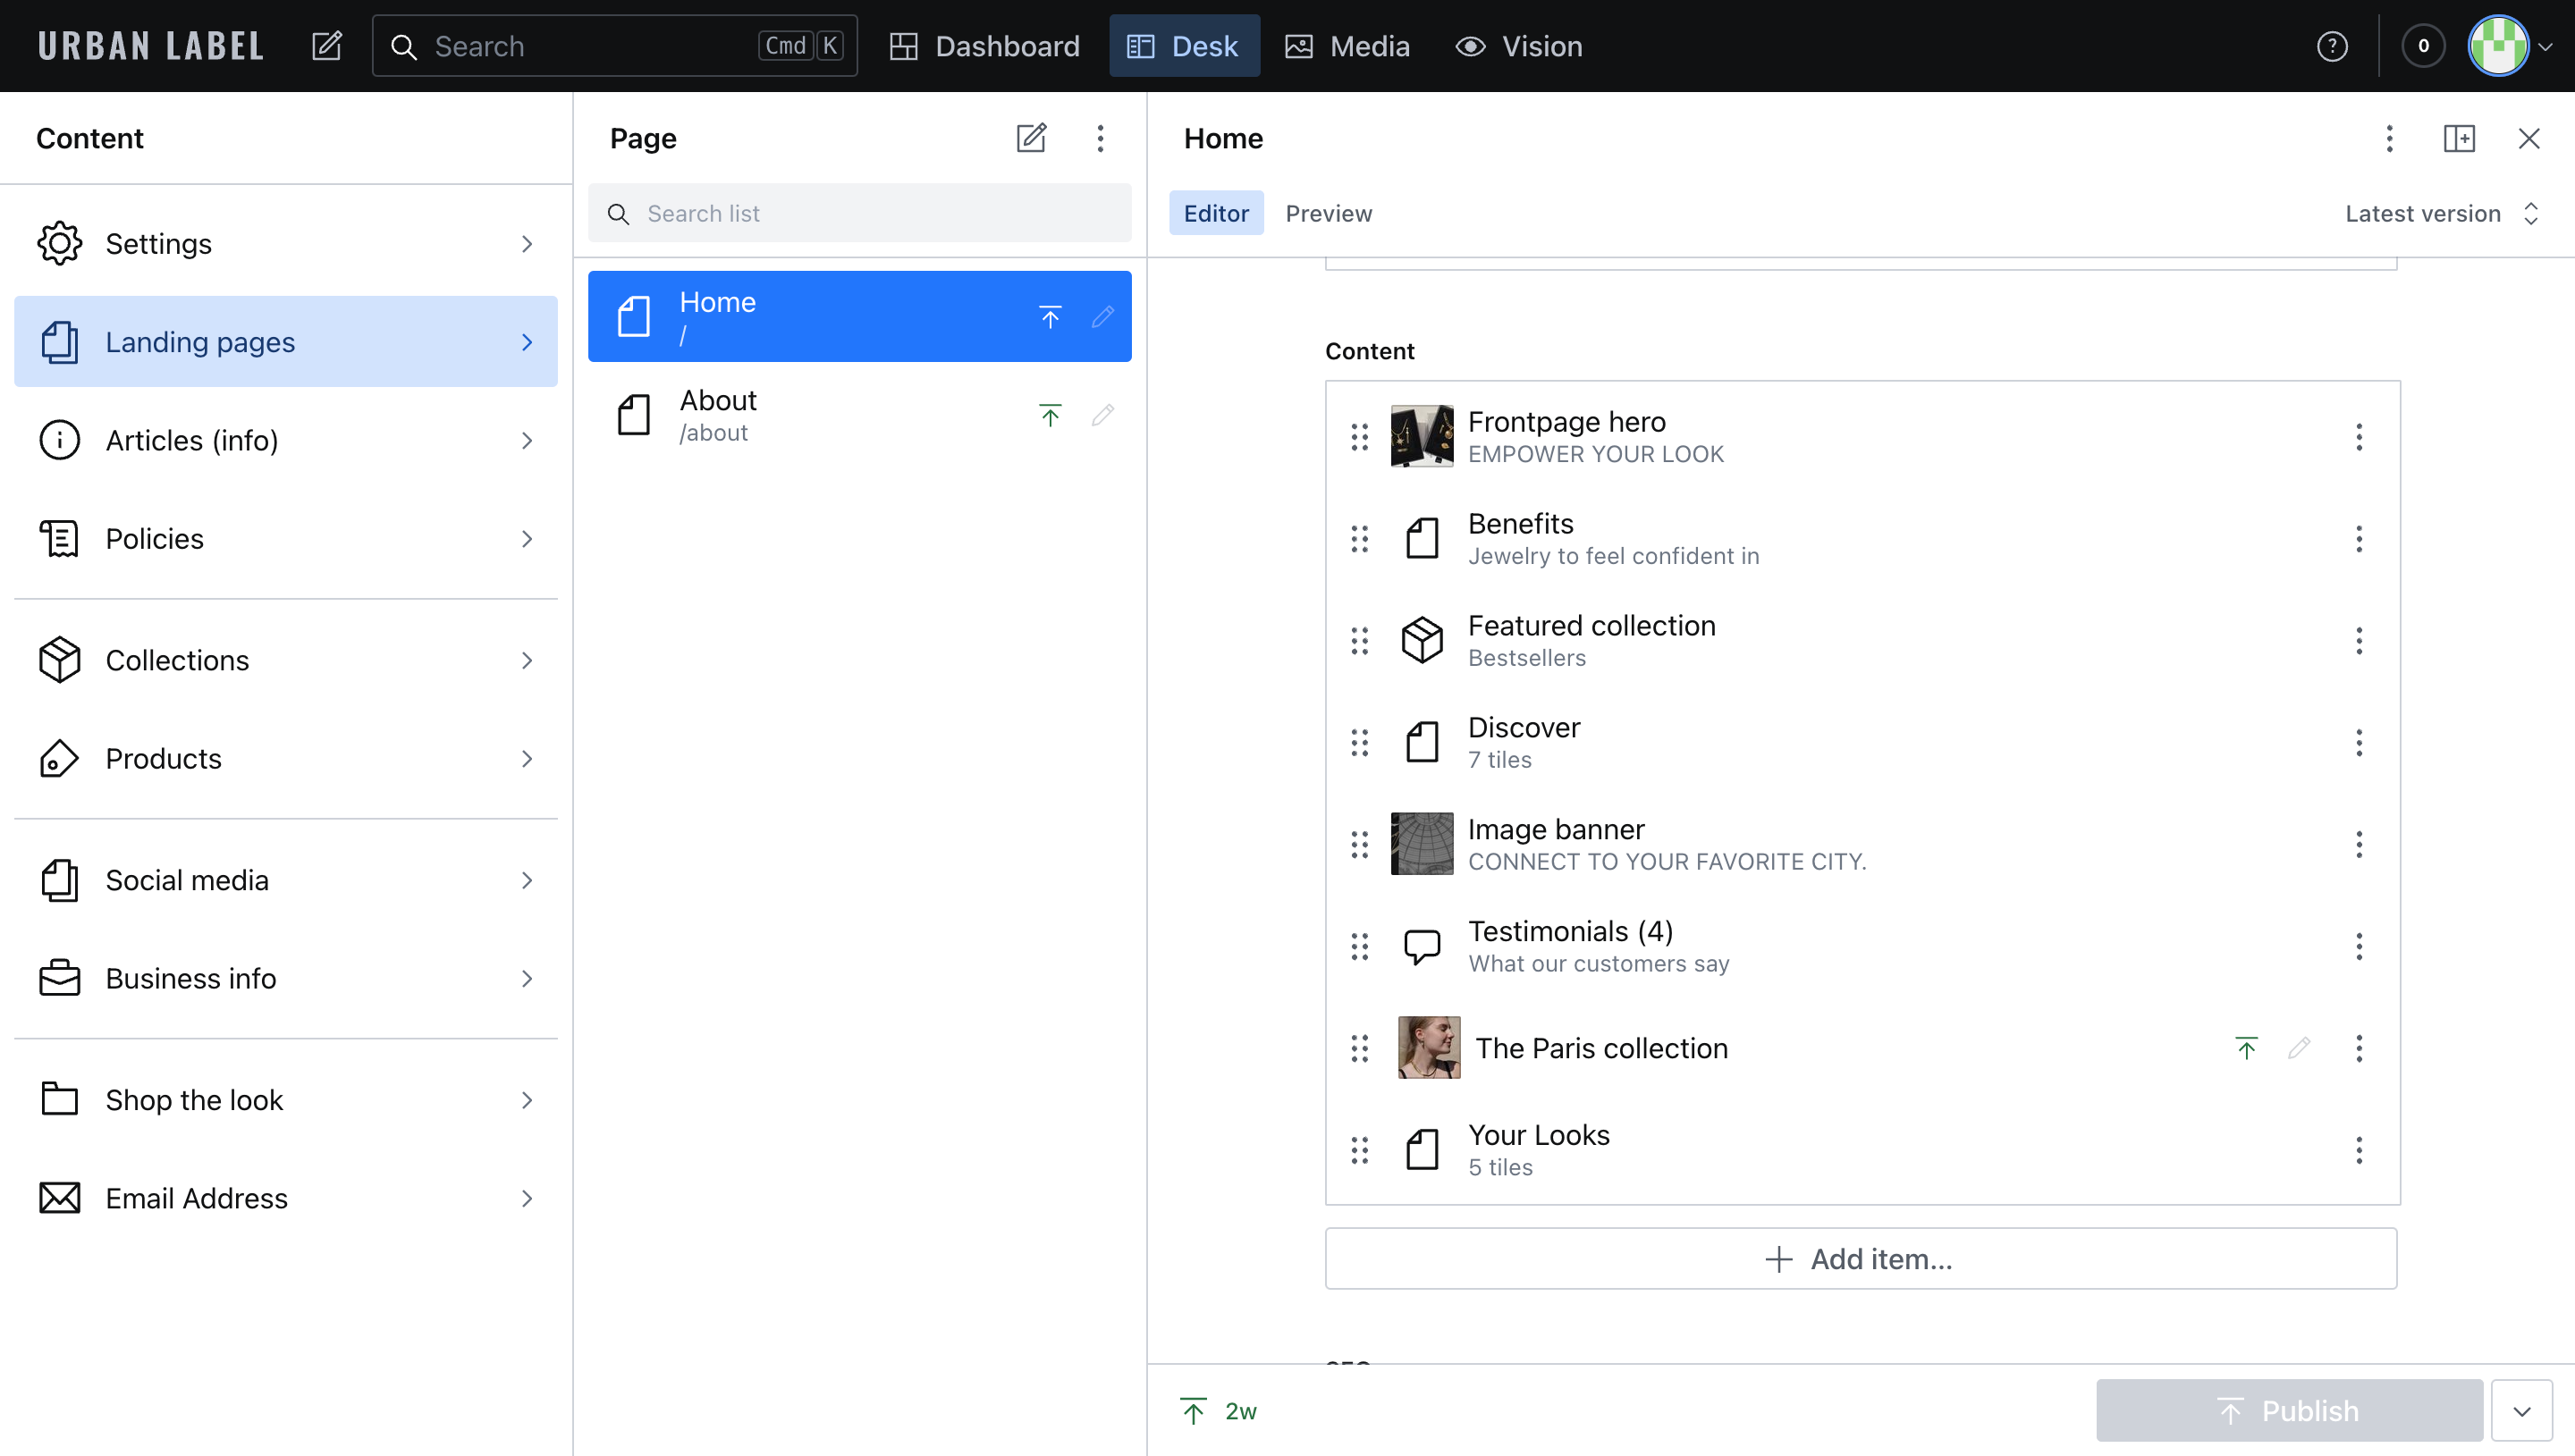Create new Page with the pencil icon
The image size is (2575, 1456).
click(x=1031, y=138)
